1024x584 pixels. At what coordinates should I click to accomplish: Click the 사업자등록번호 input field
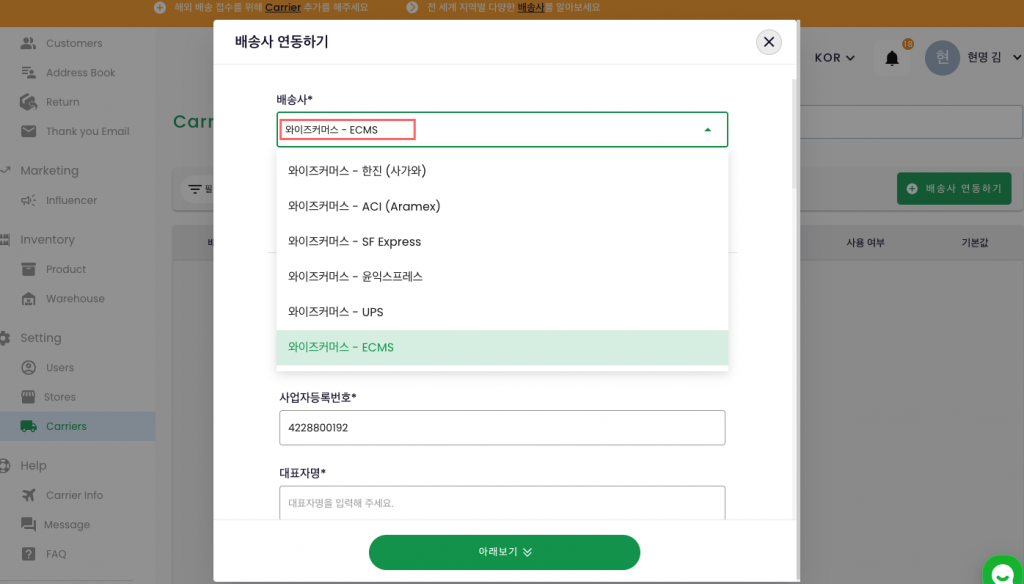click(502, 428)
